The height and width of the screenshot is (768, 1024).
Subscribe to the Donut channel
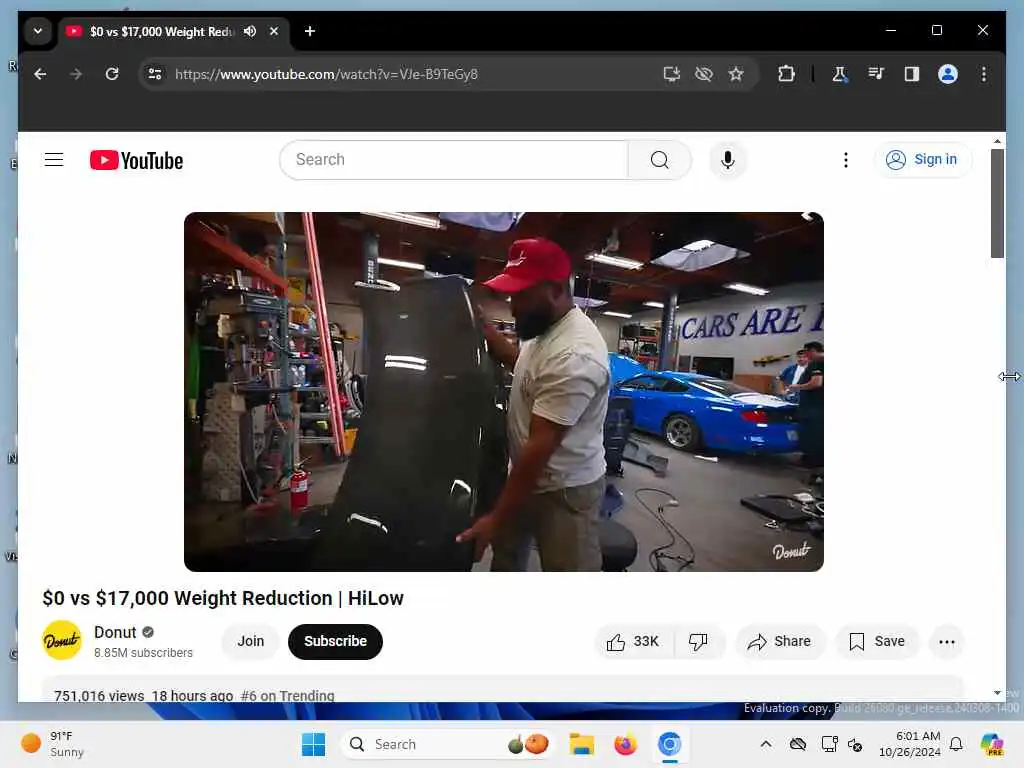tap(335, 641)
